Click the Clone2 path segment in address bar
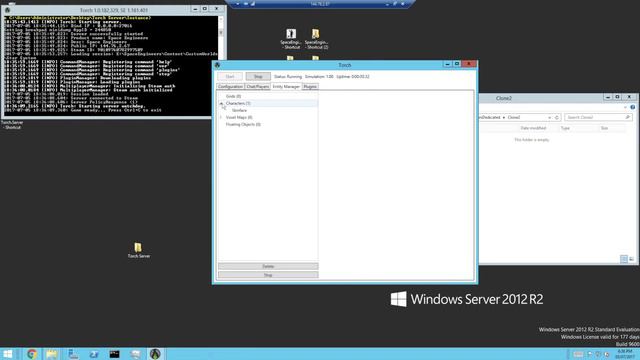 pos(514,117)
